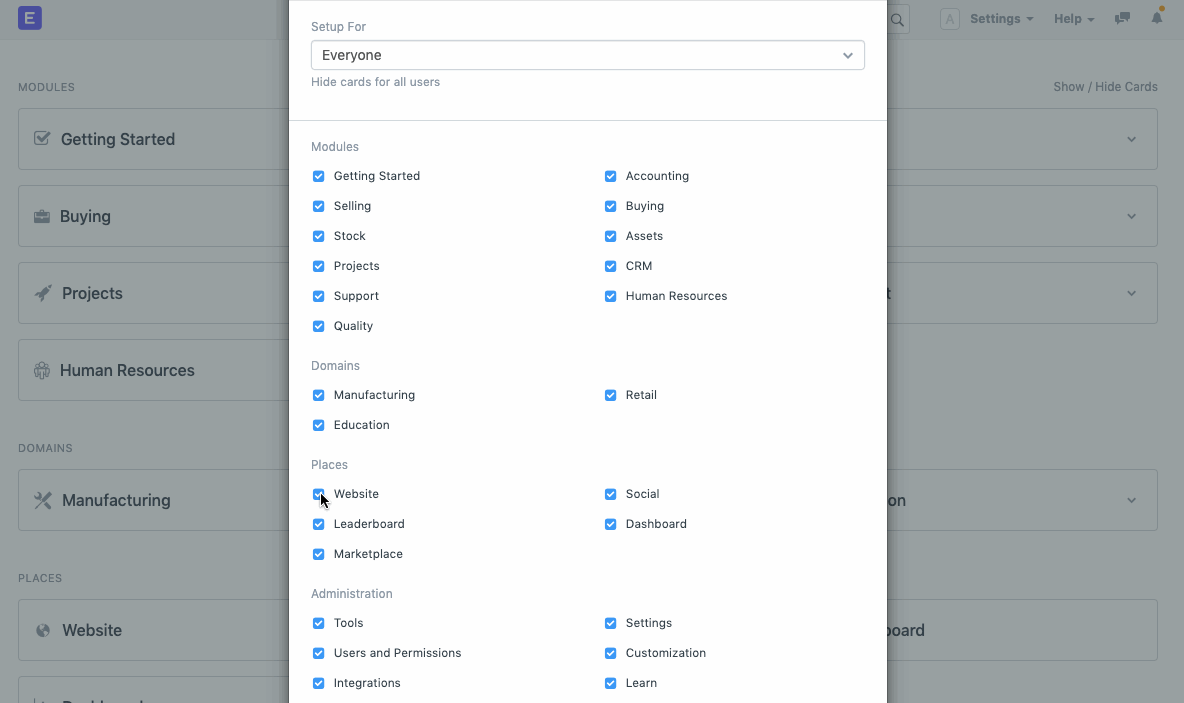Open the Setup For dropdown

pos(587,55)
